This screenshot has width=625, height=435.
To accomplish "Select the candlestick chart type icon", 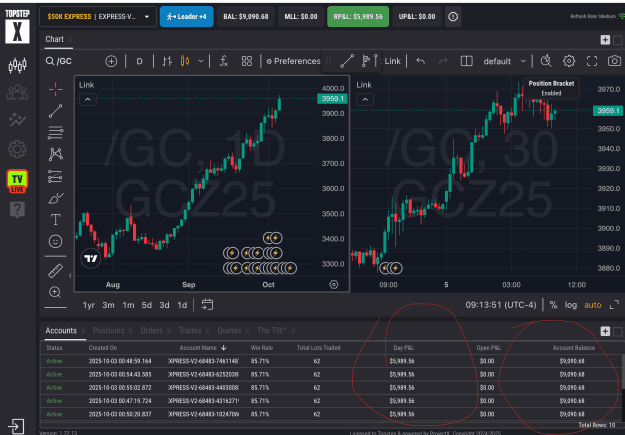I will pyautogui.click(x=185, y=61).
